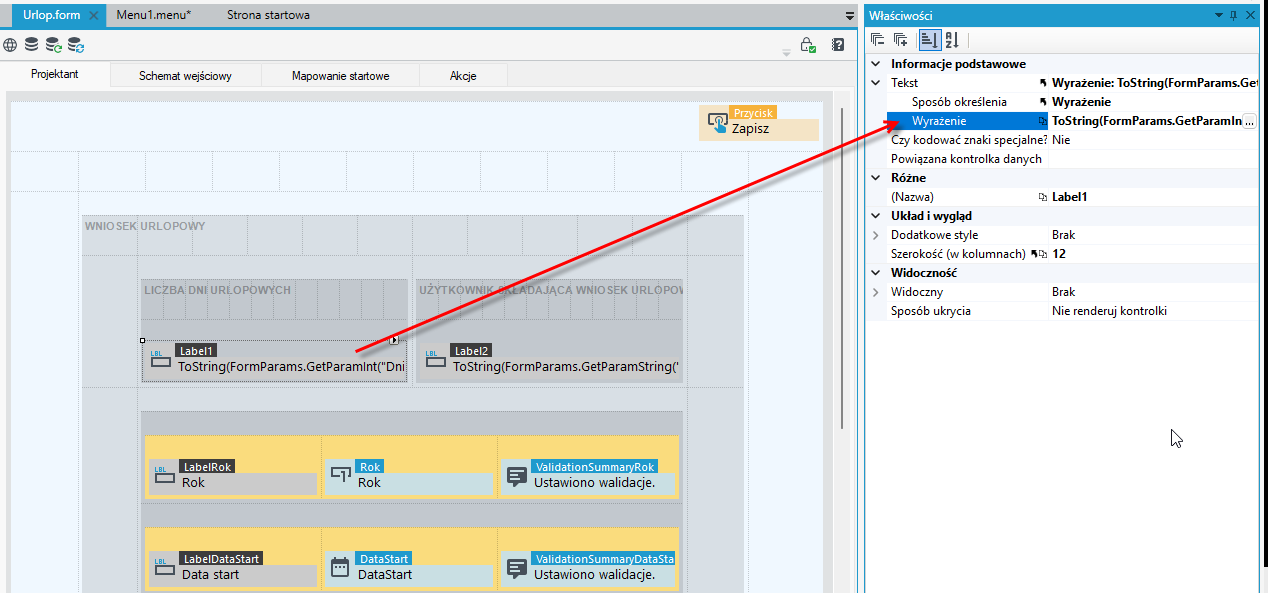Image resolution: width=1268 pixels, height=593 pixels.
Task: Select the ValidationSummaryRok control
Action: click(x=589, y=476)
